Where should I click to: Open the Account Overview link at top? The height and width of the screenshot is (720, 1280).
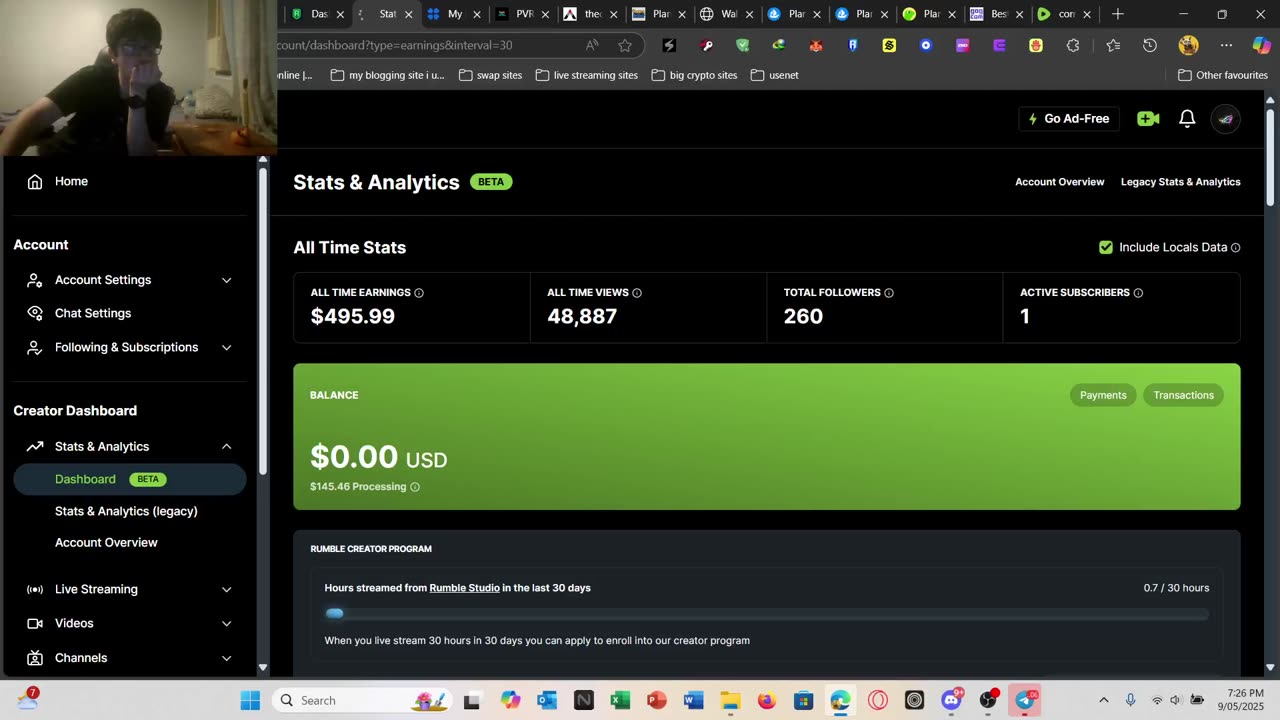click(x=1059, y=182)
